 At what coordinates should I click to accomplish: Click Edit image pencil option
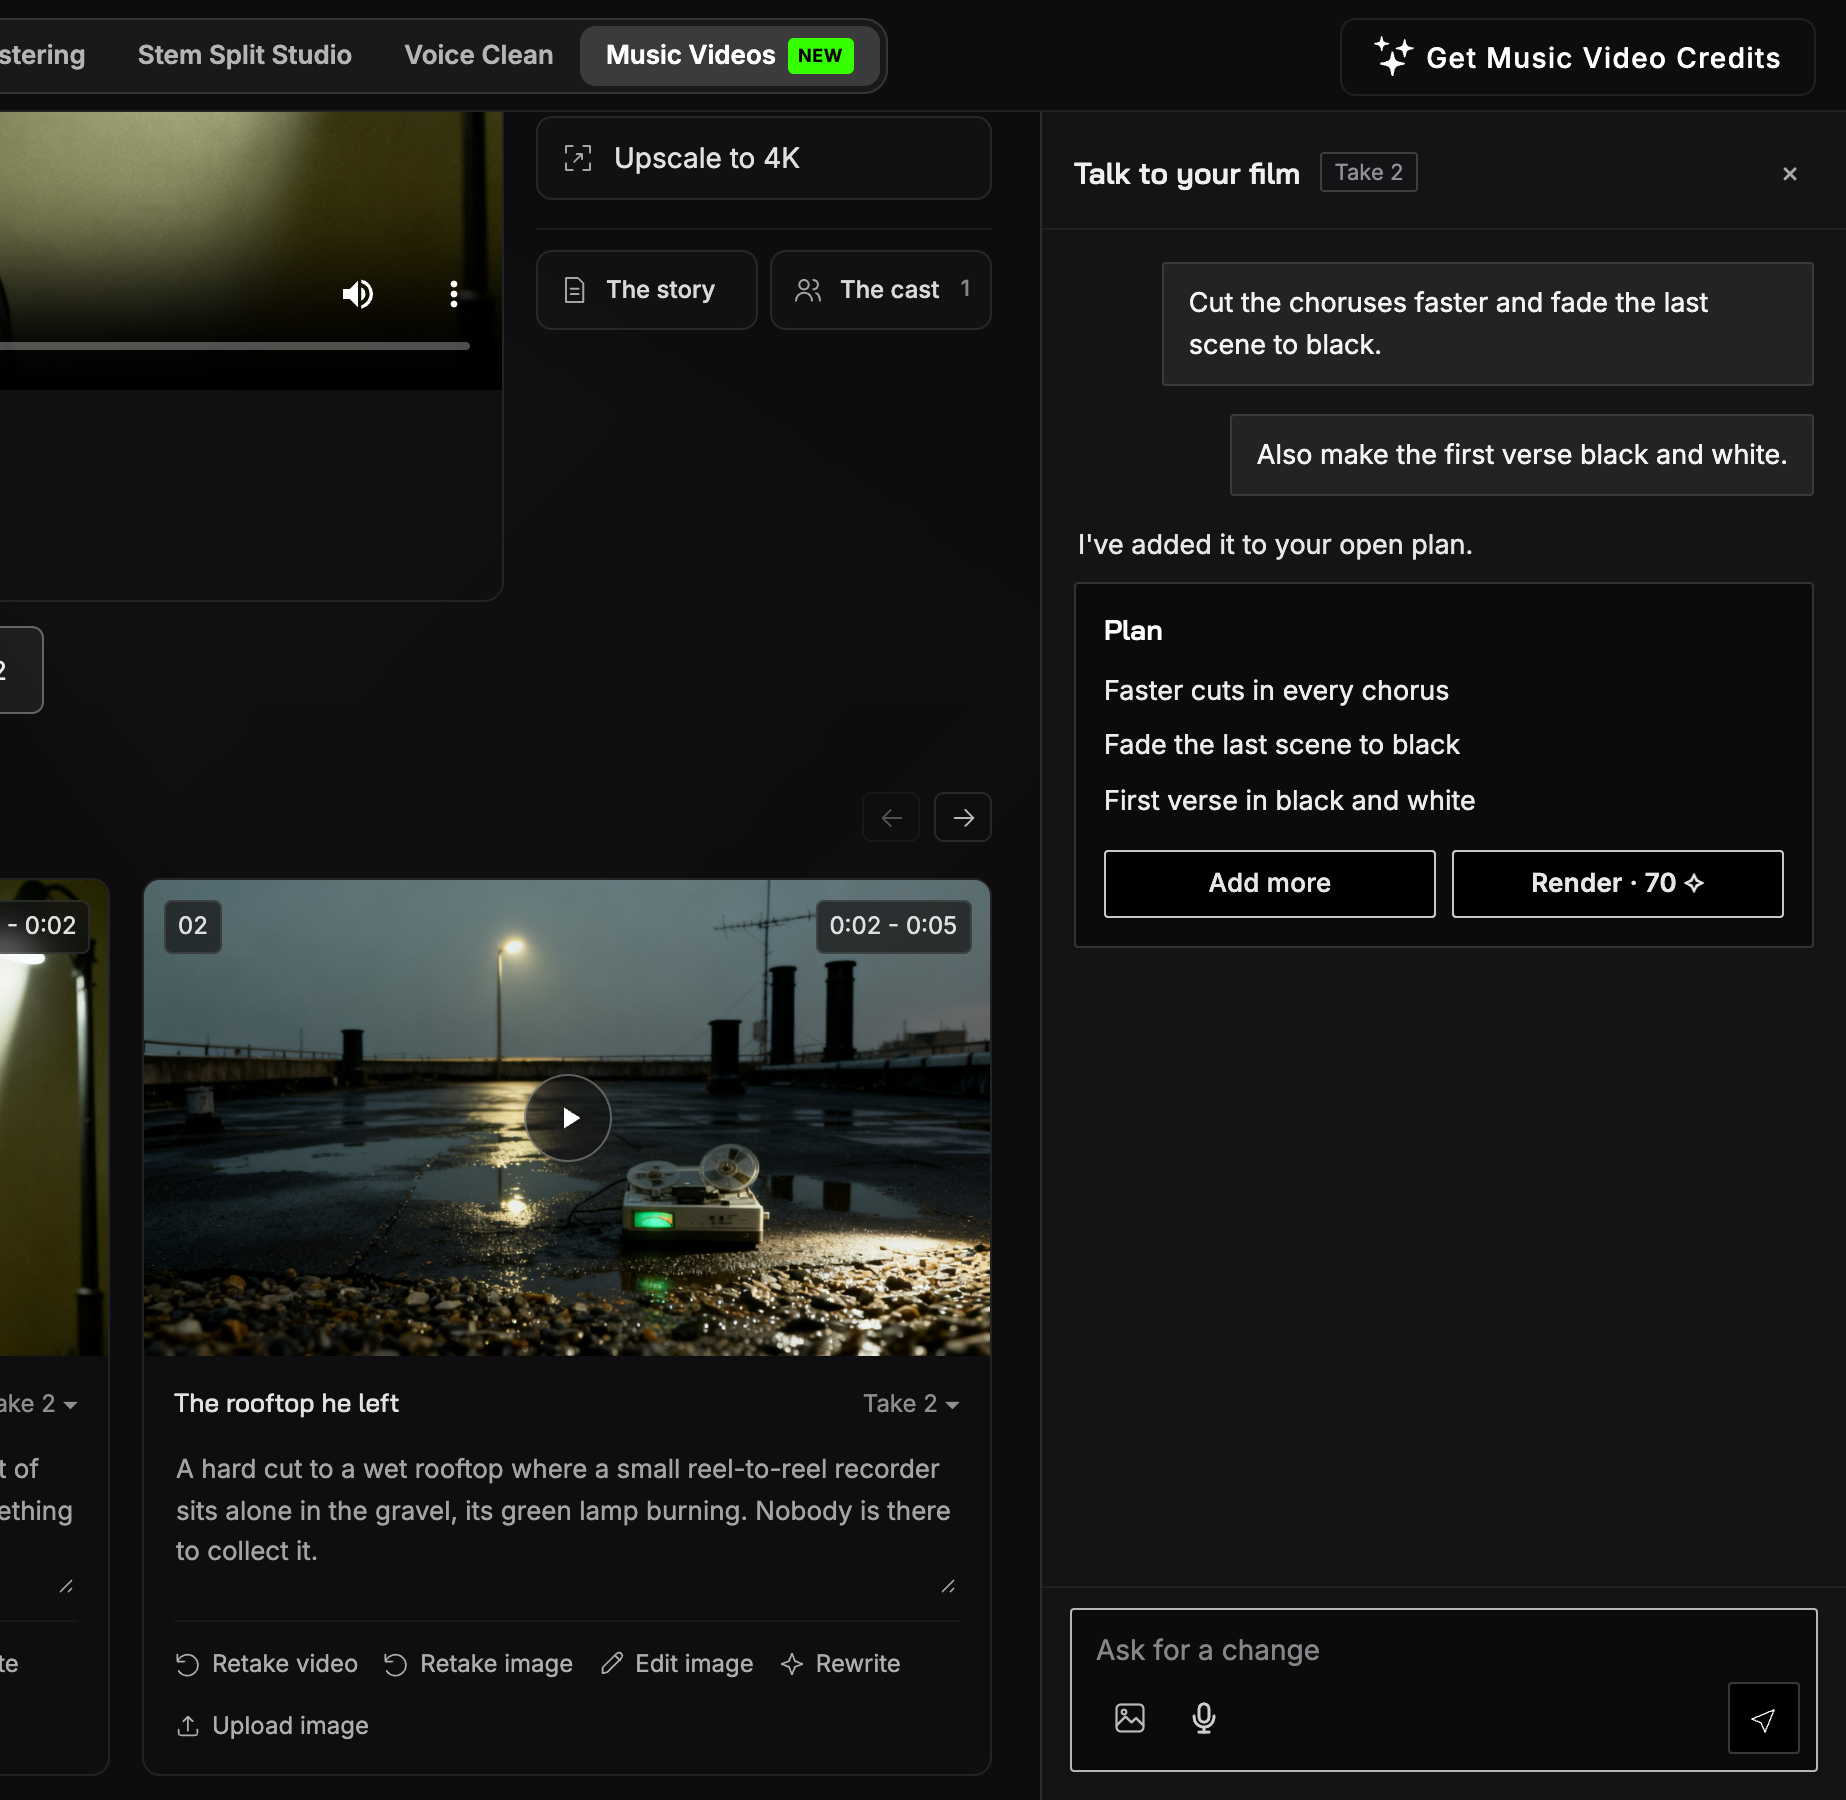tap(677, 1664)
